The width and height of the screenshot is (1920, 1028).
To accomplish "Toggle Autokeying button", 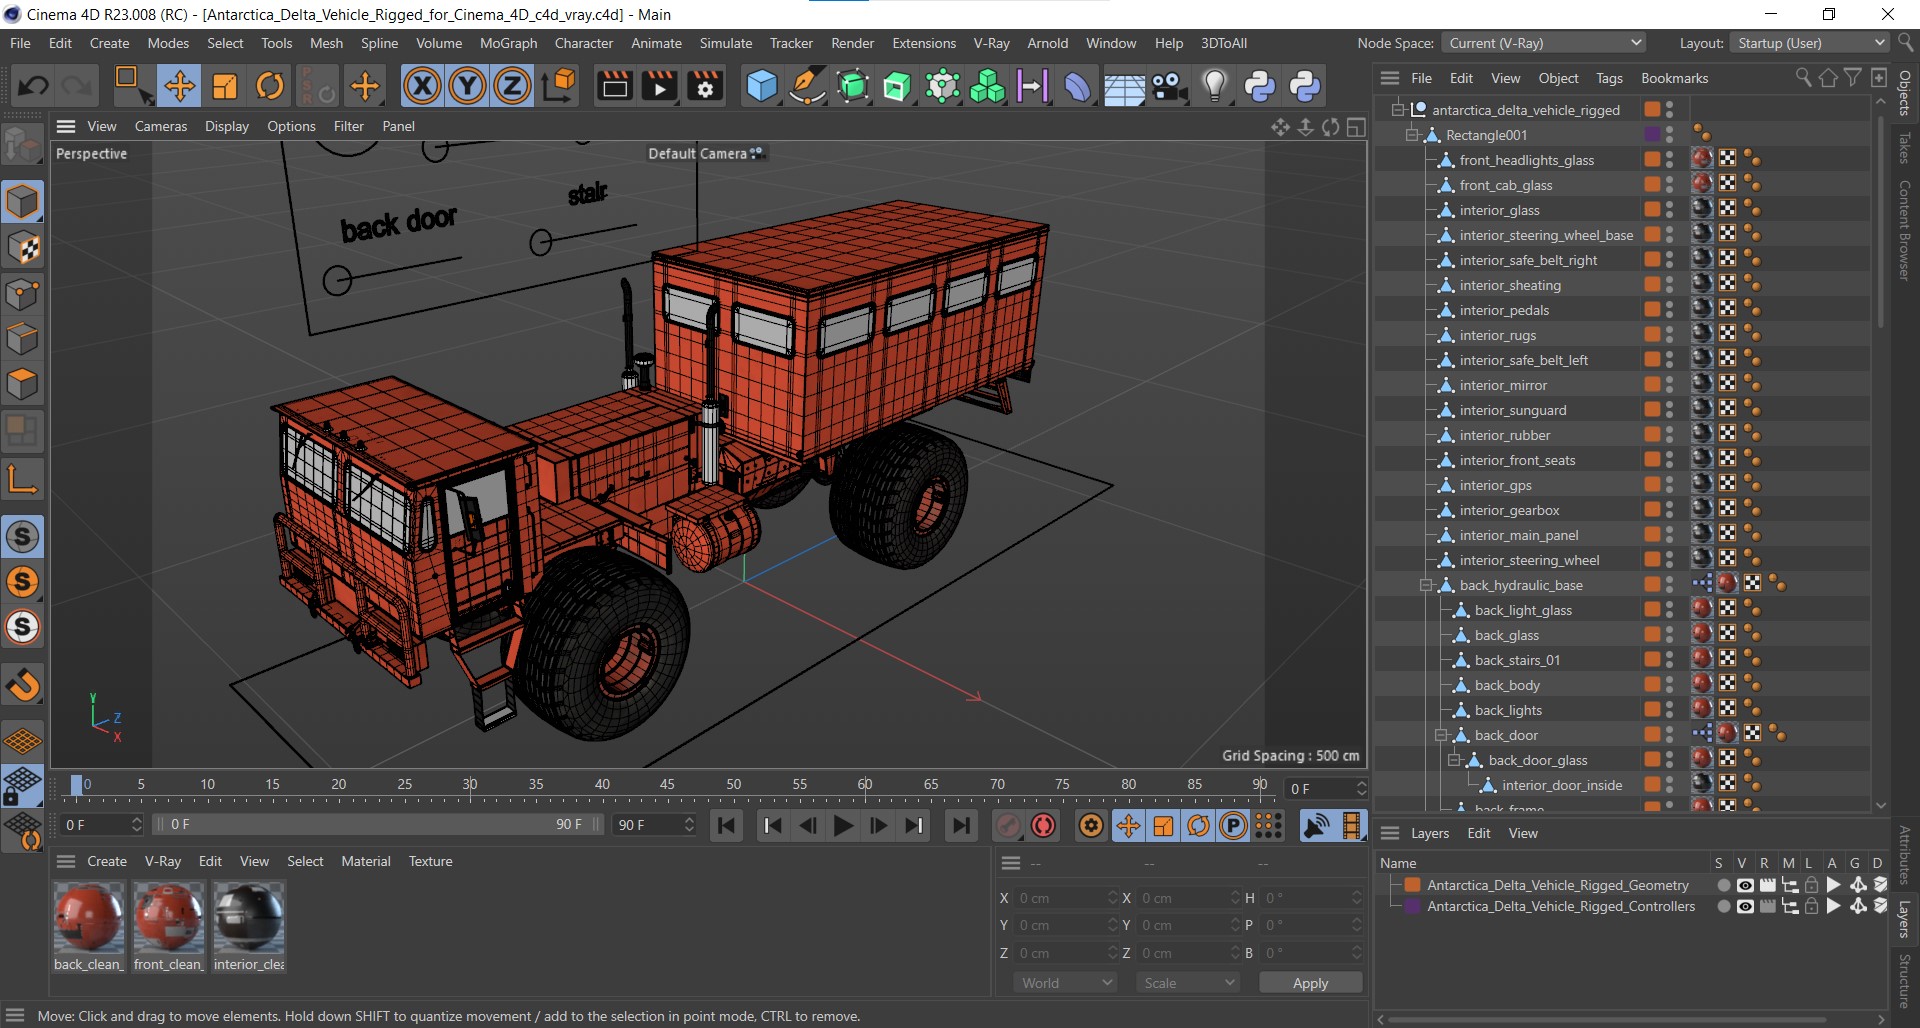I will click(x=1044, y=825).
